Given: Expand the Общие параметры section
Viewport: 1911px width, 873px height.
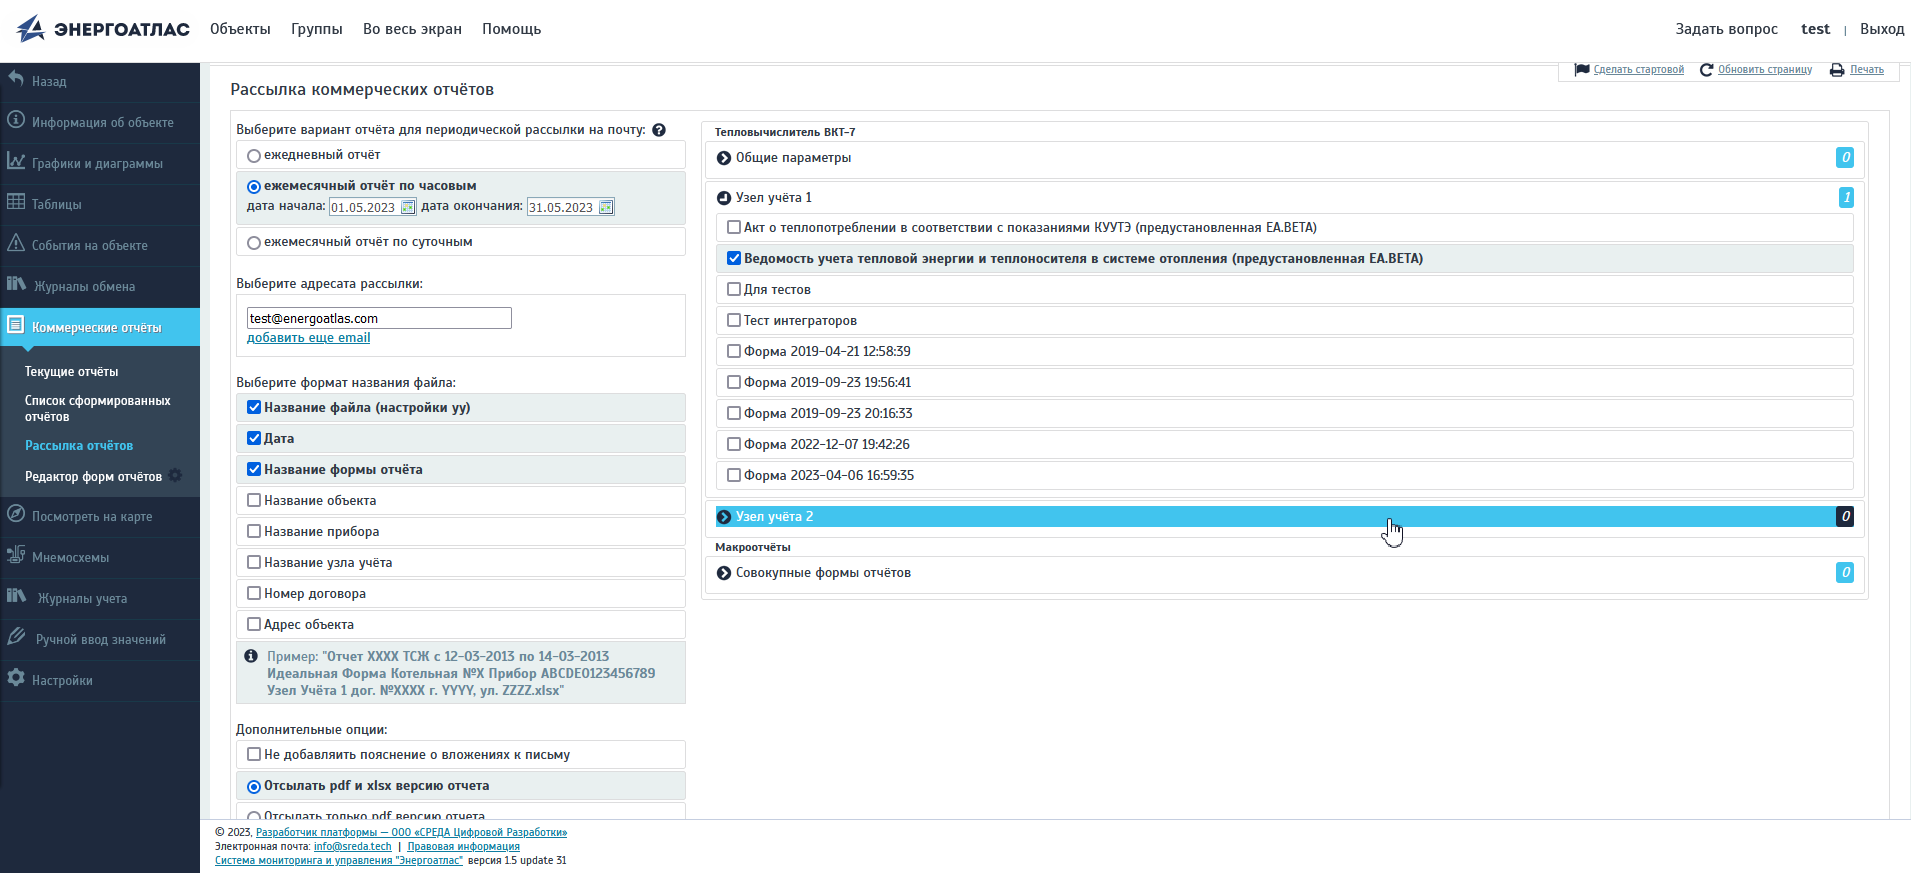Looking at the screenshot, I should [x=724, y=158].
